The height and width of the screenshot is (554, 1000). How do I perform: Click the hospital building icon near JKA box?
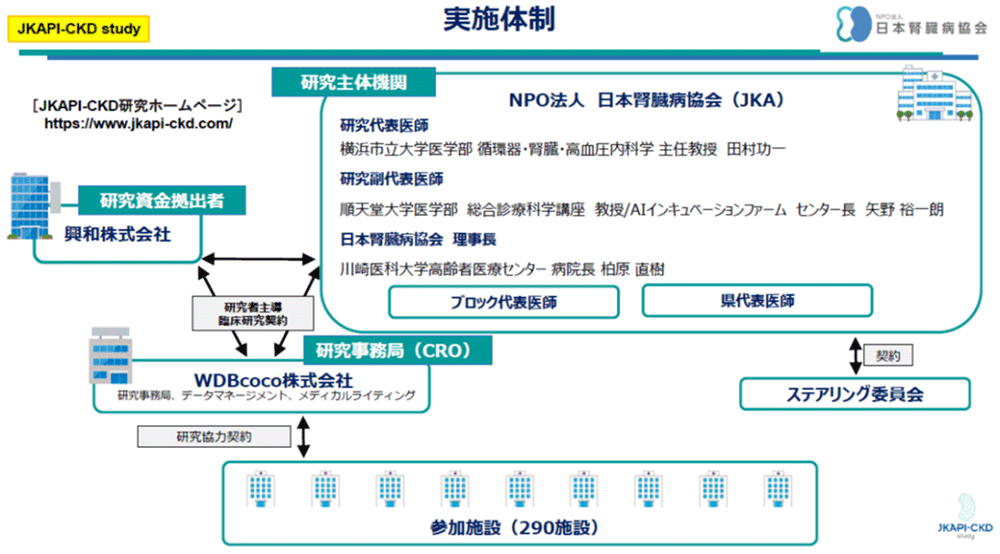click(x=935, y=93)
